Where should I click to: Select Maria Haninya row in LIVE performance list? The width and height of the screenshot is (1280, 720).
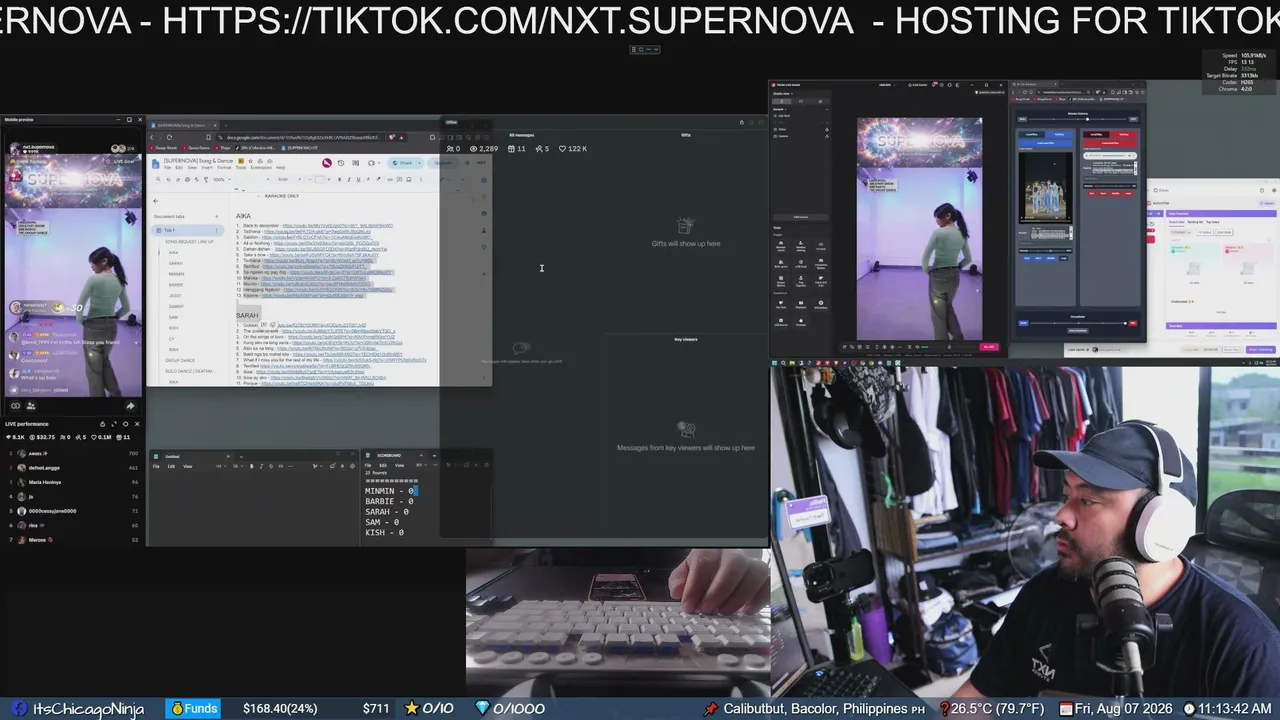pyautogui.click(x=74, y=482)
